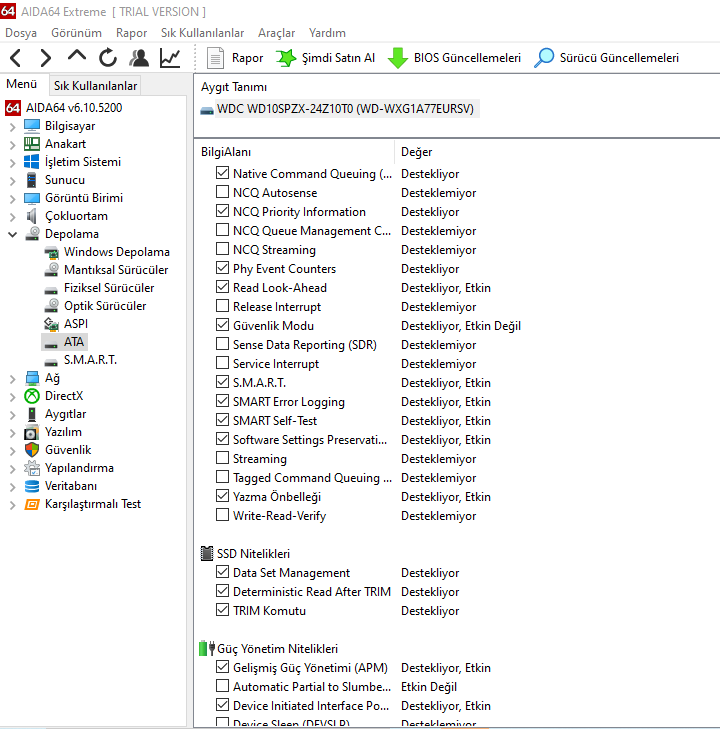Select the İşletim Sistemi Windows icon
The width and height of the screenshot is (720, 729).
[x=32, y=162]
